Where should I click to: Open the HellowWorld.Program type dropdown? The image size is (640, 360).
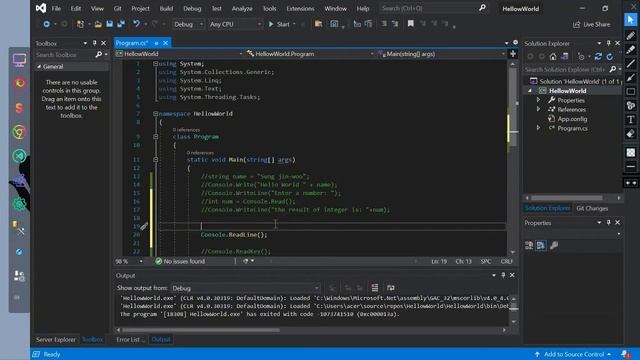[310, 54]
